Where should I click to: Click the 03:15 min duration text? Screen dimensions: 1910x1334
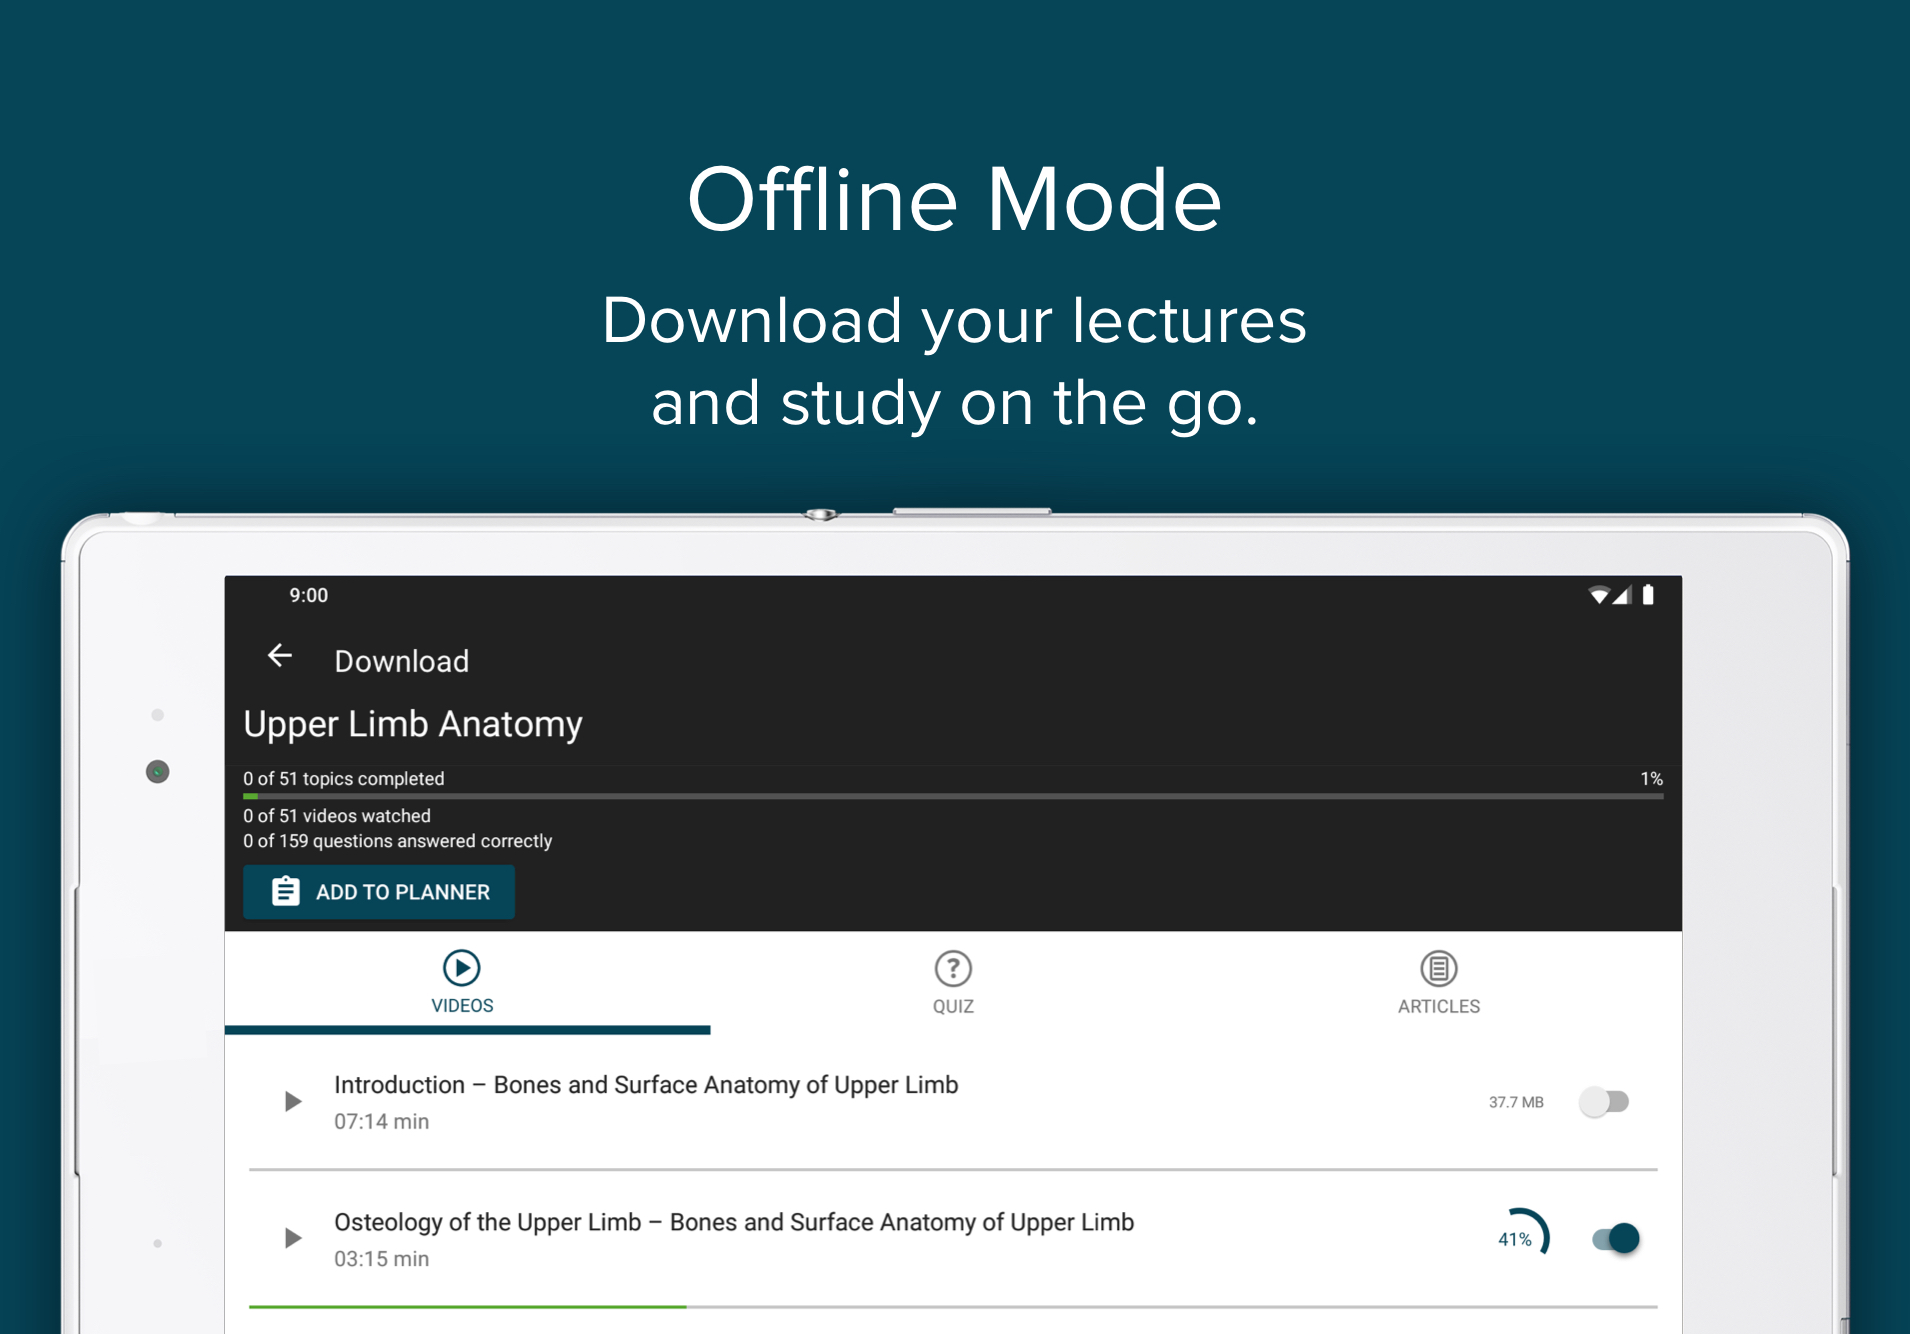coord(381,1258)
